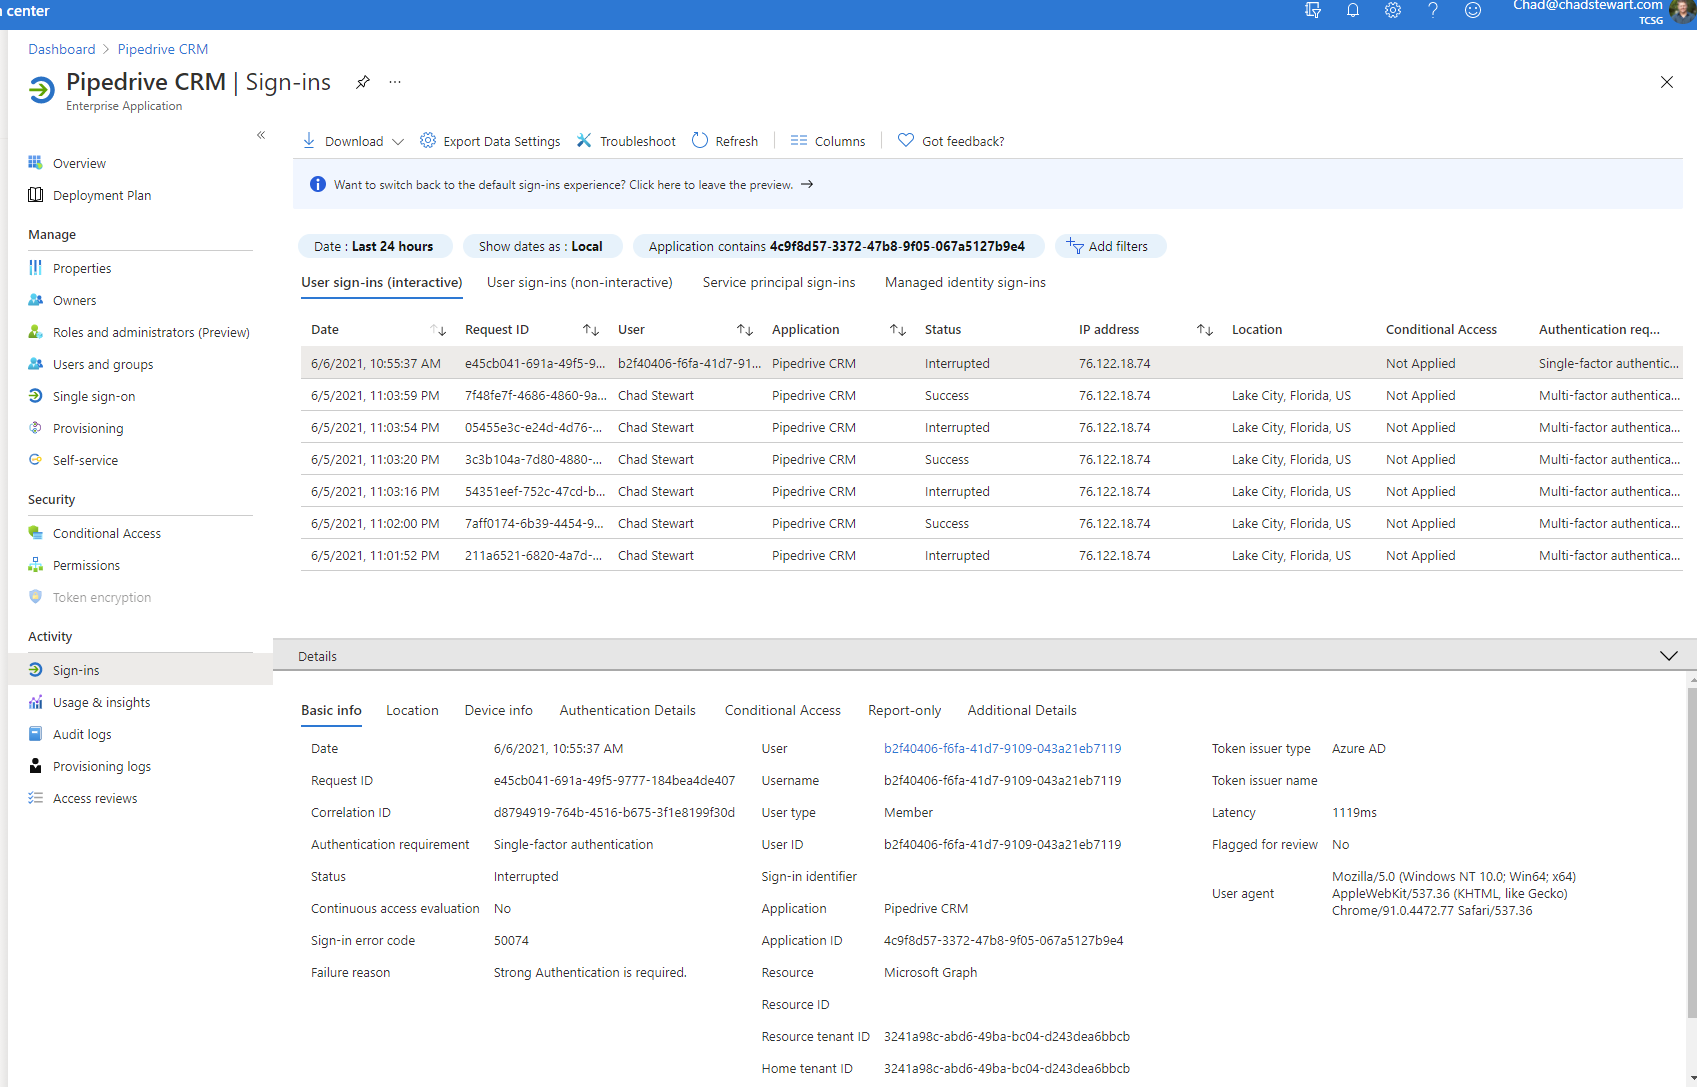Sort sign-ins by IP address column

(1205, 330)
